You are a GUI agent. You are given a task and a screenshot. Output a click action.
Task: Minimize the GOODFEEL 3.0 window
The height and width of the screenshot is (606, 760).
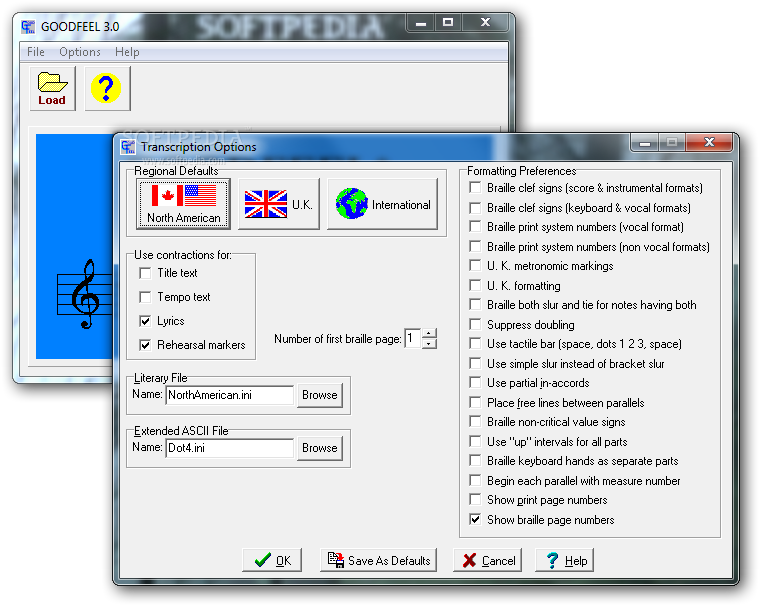click(421, 22)
